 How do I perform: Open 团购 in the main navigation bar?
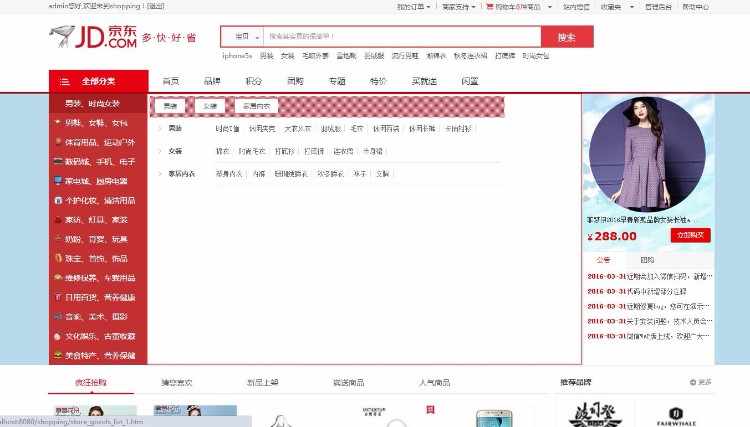(295, 81)
